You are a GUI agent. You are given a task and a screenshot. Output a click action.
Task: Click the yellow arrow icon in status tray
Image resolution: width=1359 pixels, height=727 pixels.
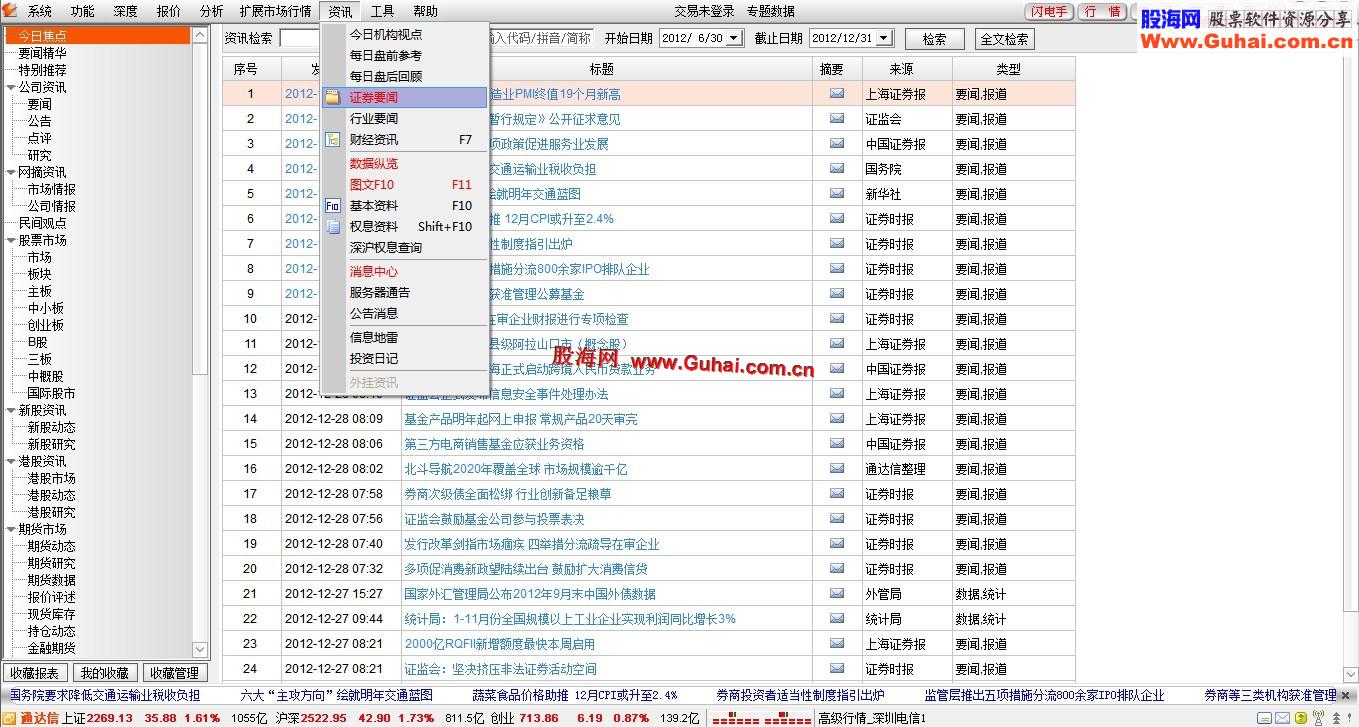[1300, 718]
